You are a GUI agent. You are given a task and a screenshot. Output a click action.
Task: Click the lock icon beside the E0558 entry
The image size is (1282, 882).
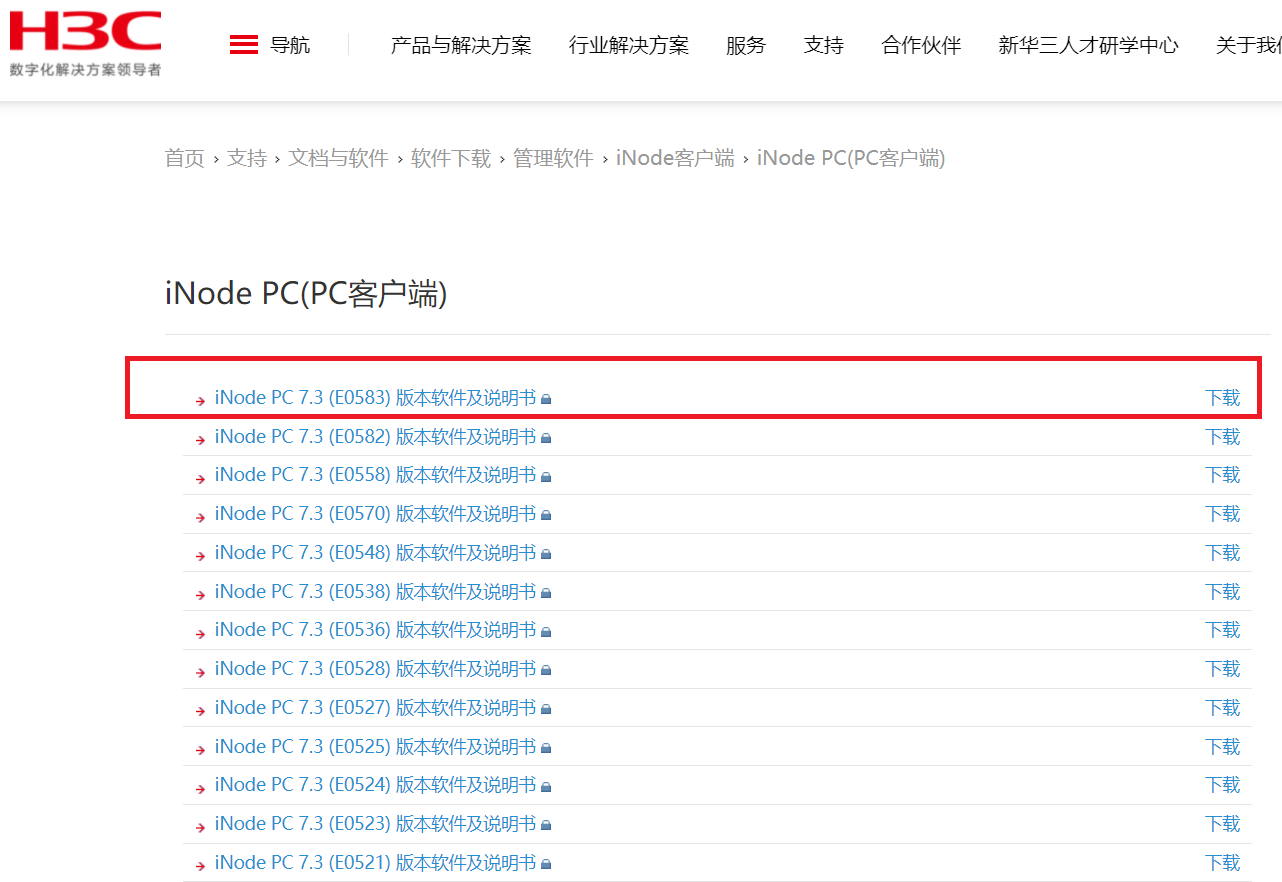[546, 476]
